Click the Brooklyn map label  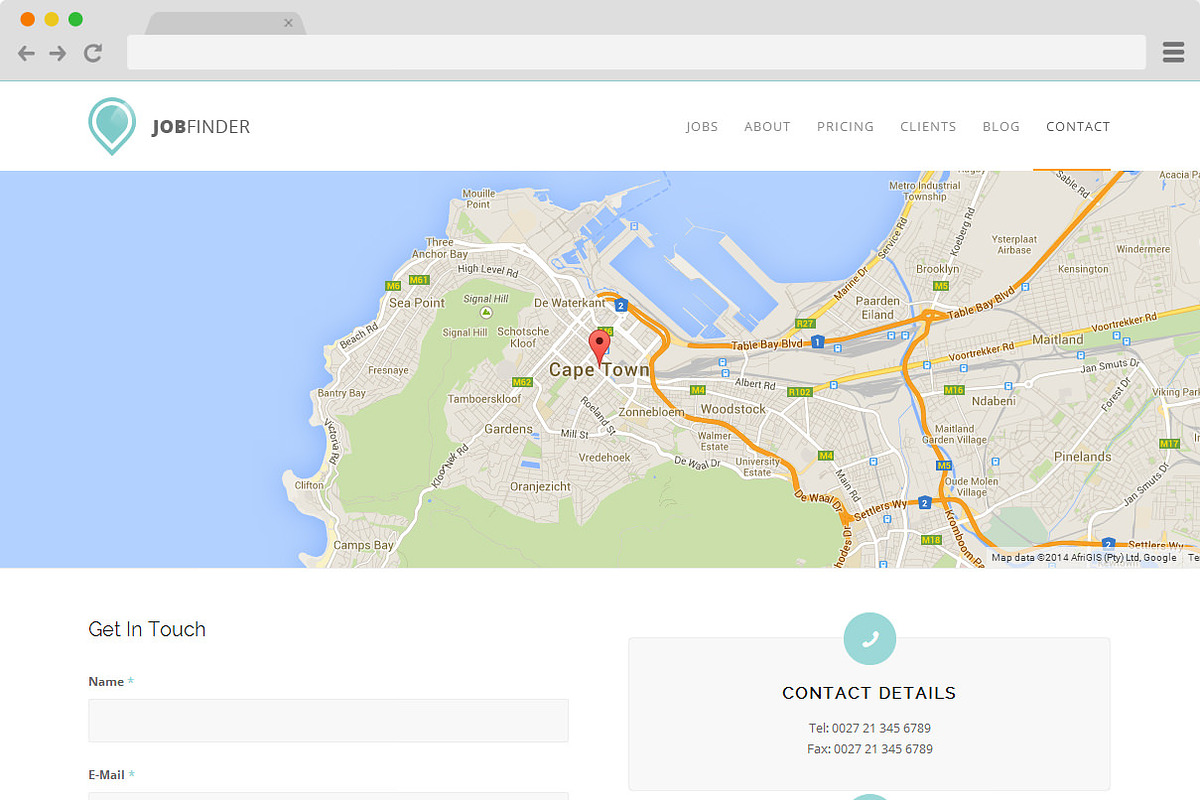[937, 269]
